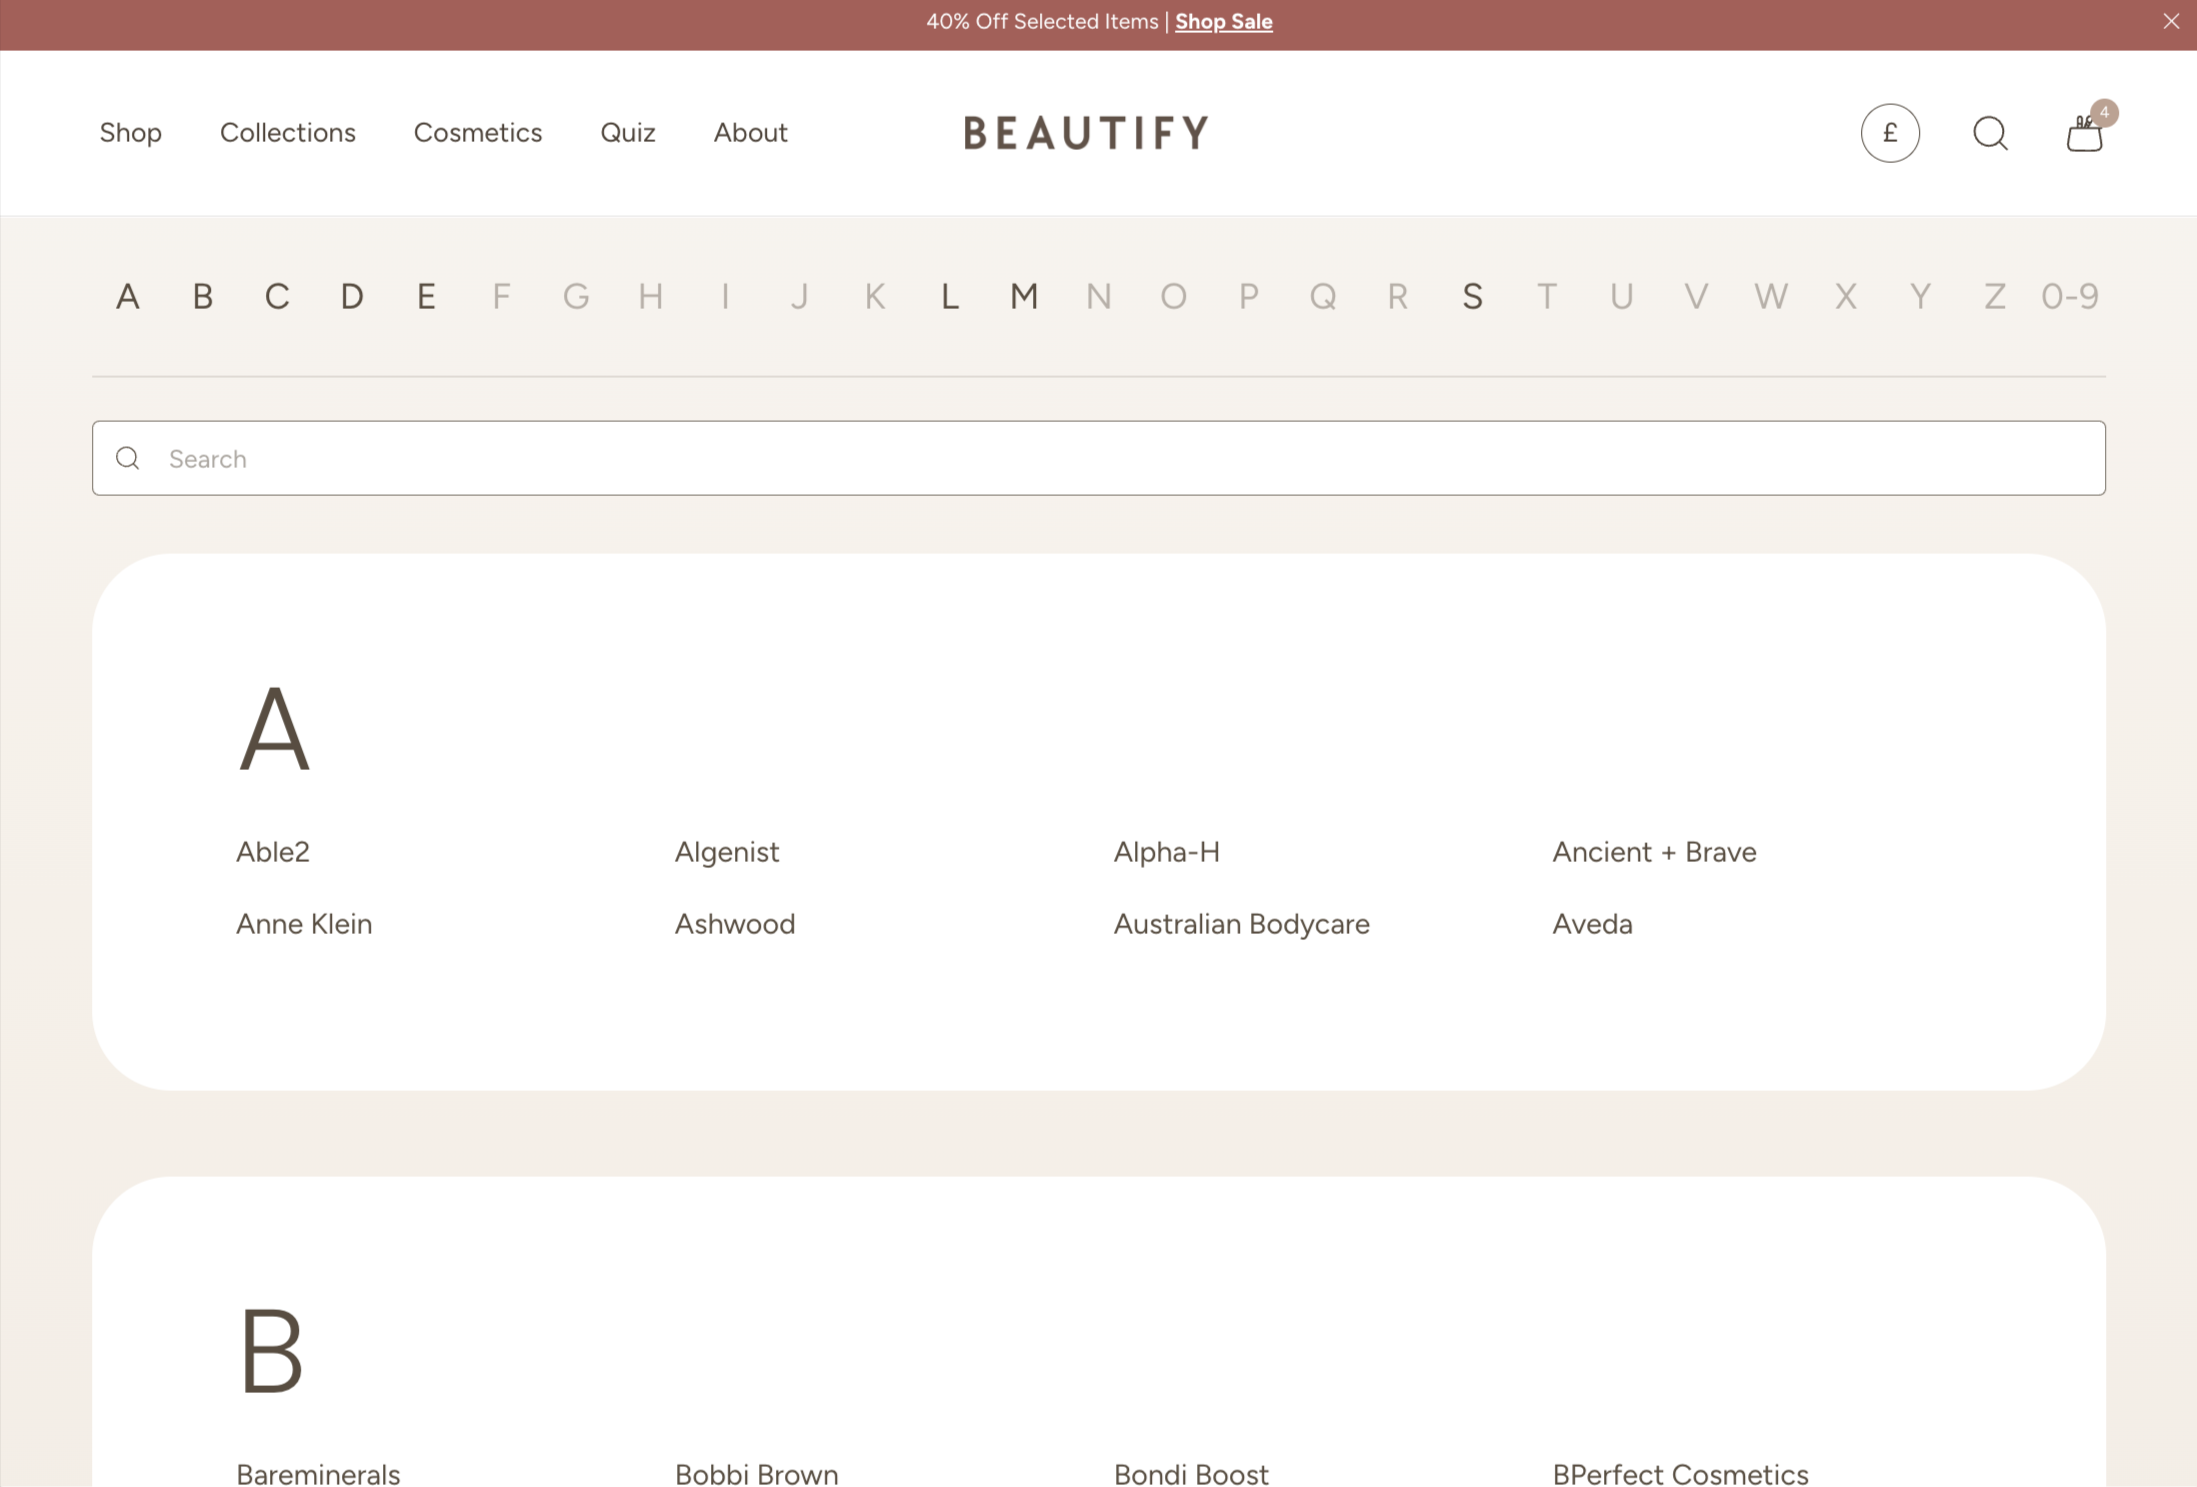Open the BPerfect Cosmetics brand page
Viewport: 2197px width, 1487px height.
pyautogui.click(x=1681, y=1474)
